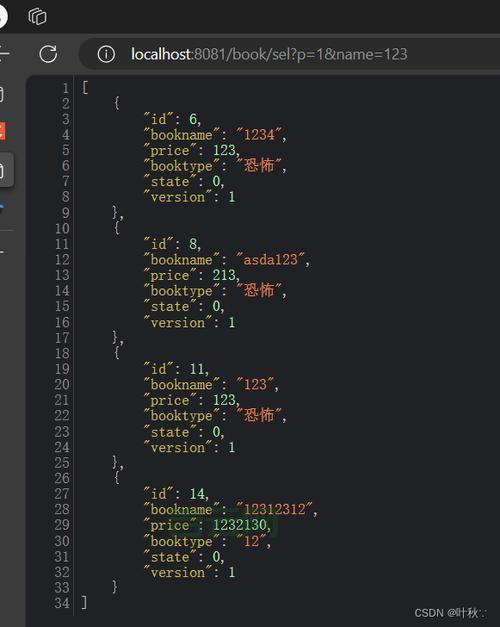Select bookname value "12312312"
Image resolution: width=500 pixels, height=627 pixels.
(275, 509)
